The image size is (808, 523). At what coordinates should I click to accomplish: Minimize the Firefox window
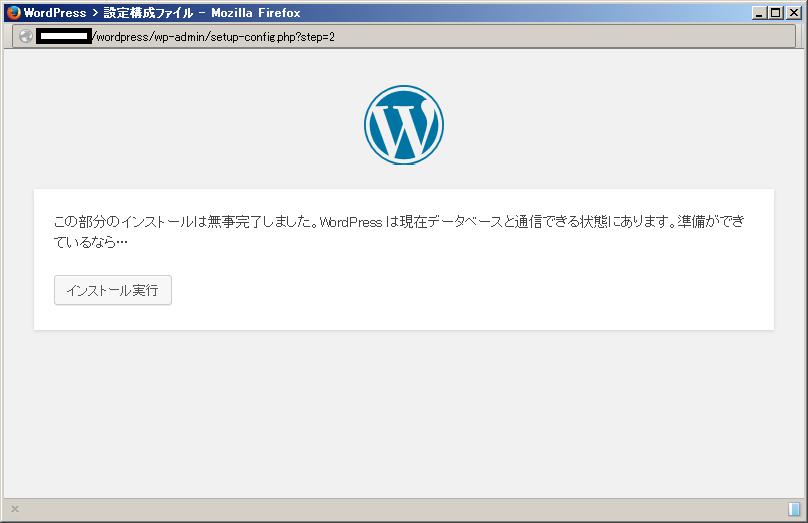coord(758,13)
